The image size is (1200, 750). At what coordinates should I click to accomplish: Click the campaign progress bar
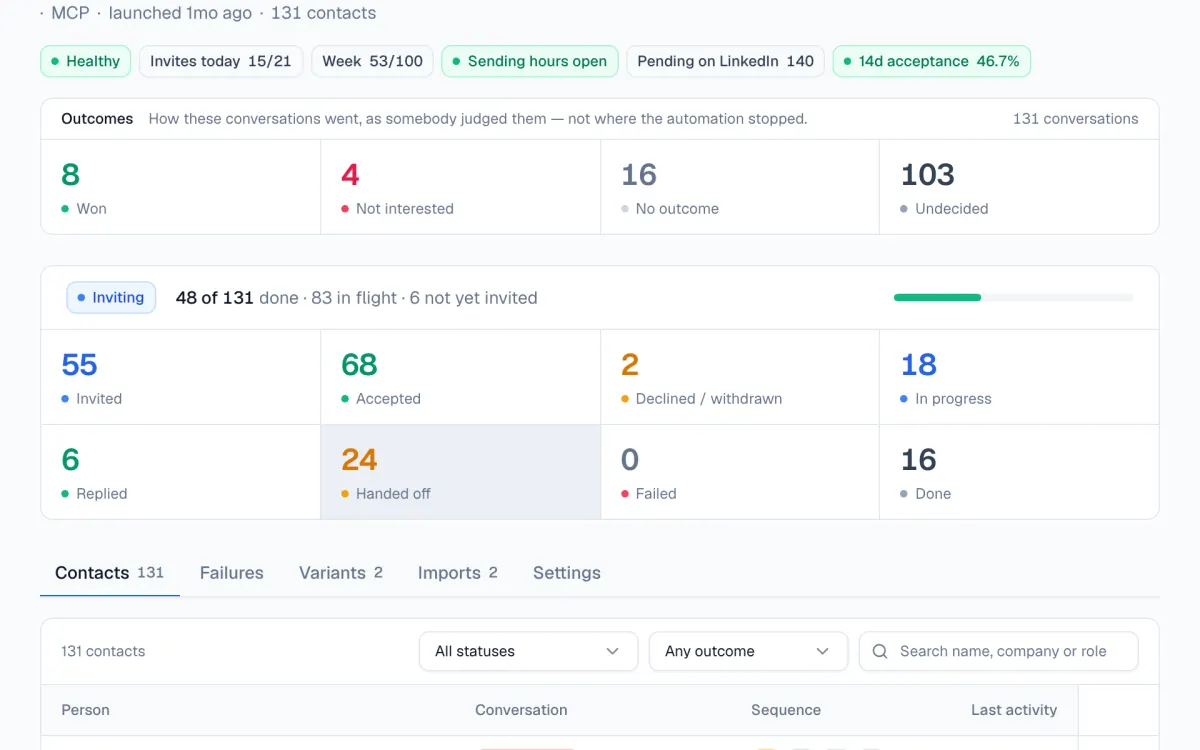(x=1013, y=297)
